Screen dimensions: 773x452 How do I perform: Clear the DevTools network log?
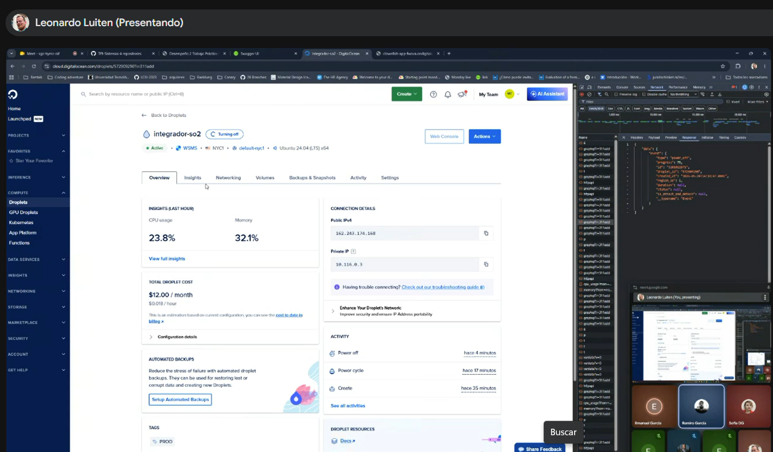coord(589,94)
